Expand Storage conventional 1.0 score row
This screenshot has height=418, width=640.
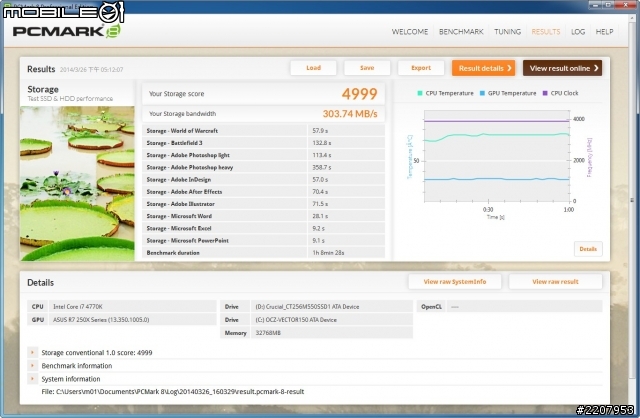32,352
